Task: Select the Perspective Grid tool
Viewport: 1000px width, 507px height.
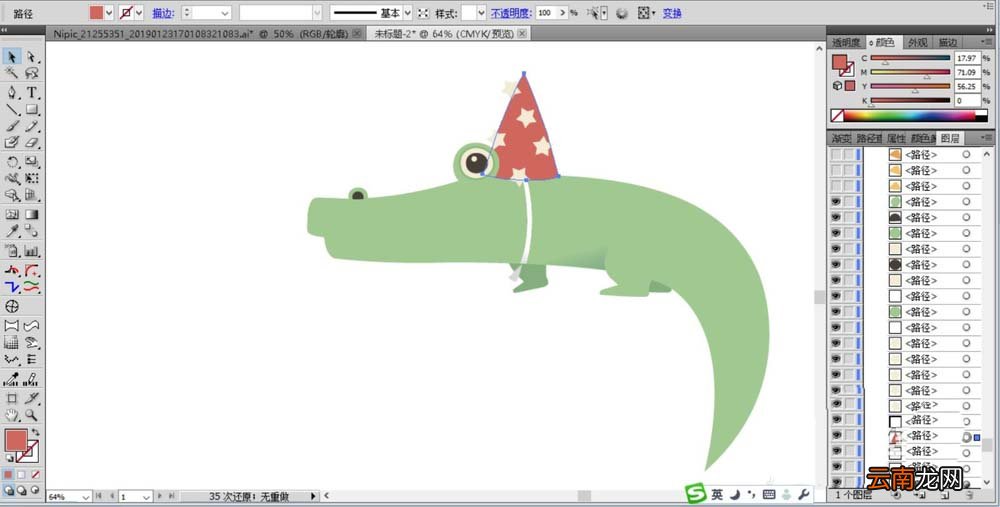Action: pos(31,195)
